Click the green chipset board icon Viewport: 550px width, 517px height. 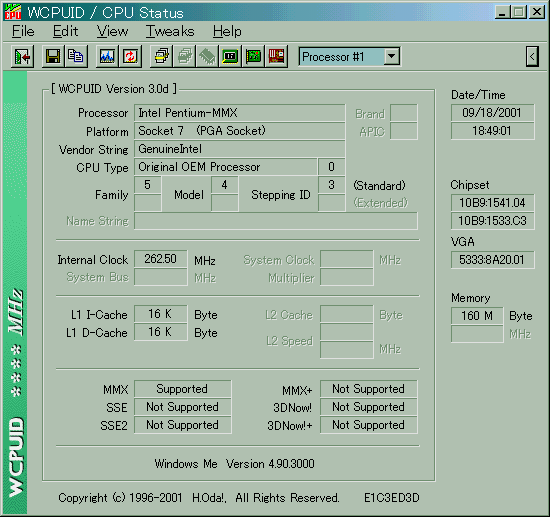(x=230, y=56)
